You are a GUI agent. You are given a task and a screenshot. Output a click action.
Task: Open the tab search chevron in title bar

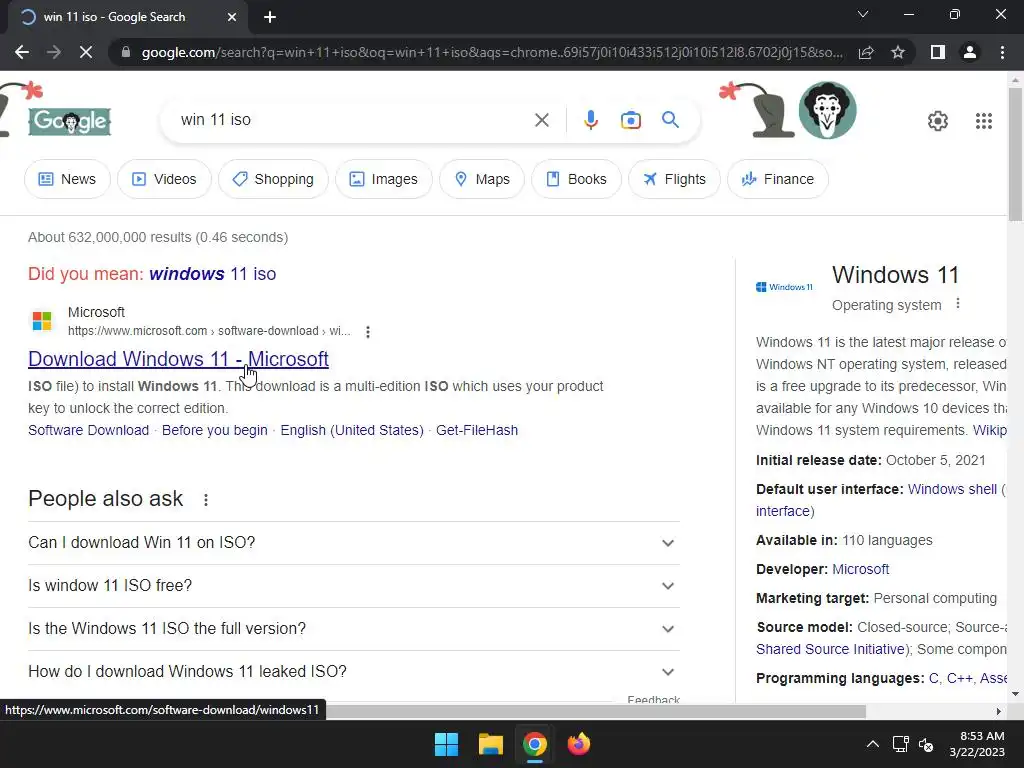[x=863, y=14]
